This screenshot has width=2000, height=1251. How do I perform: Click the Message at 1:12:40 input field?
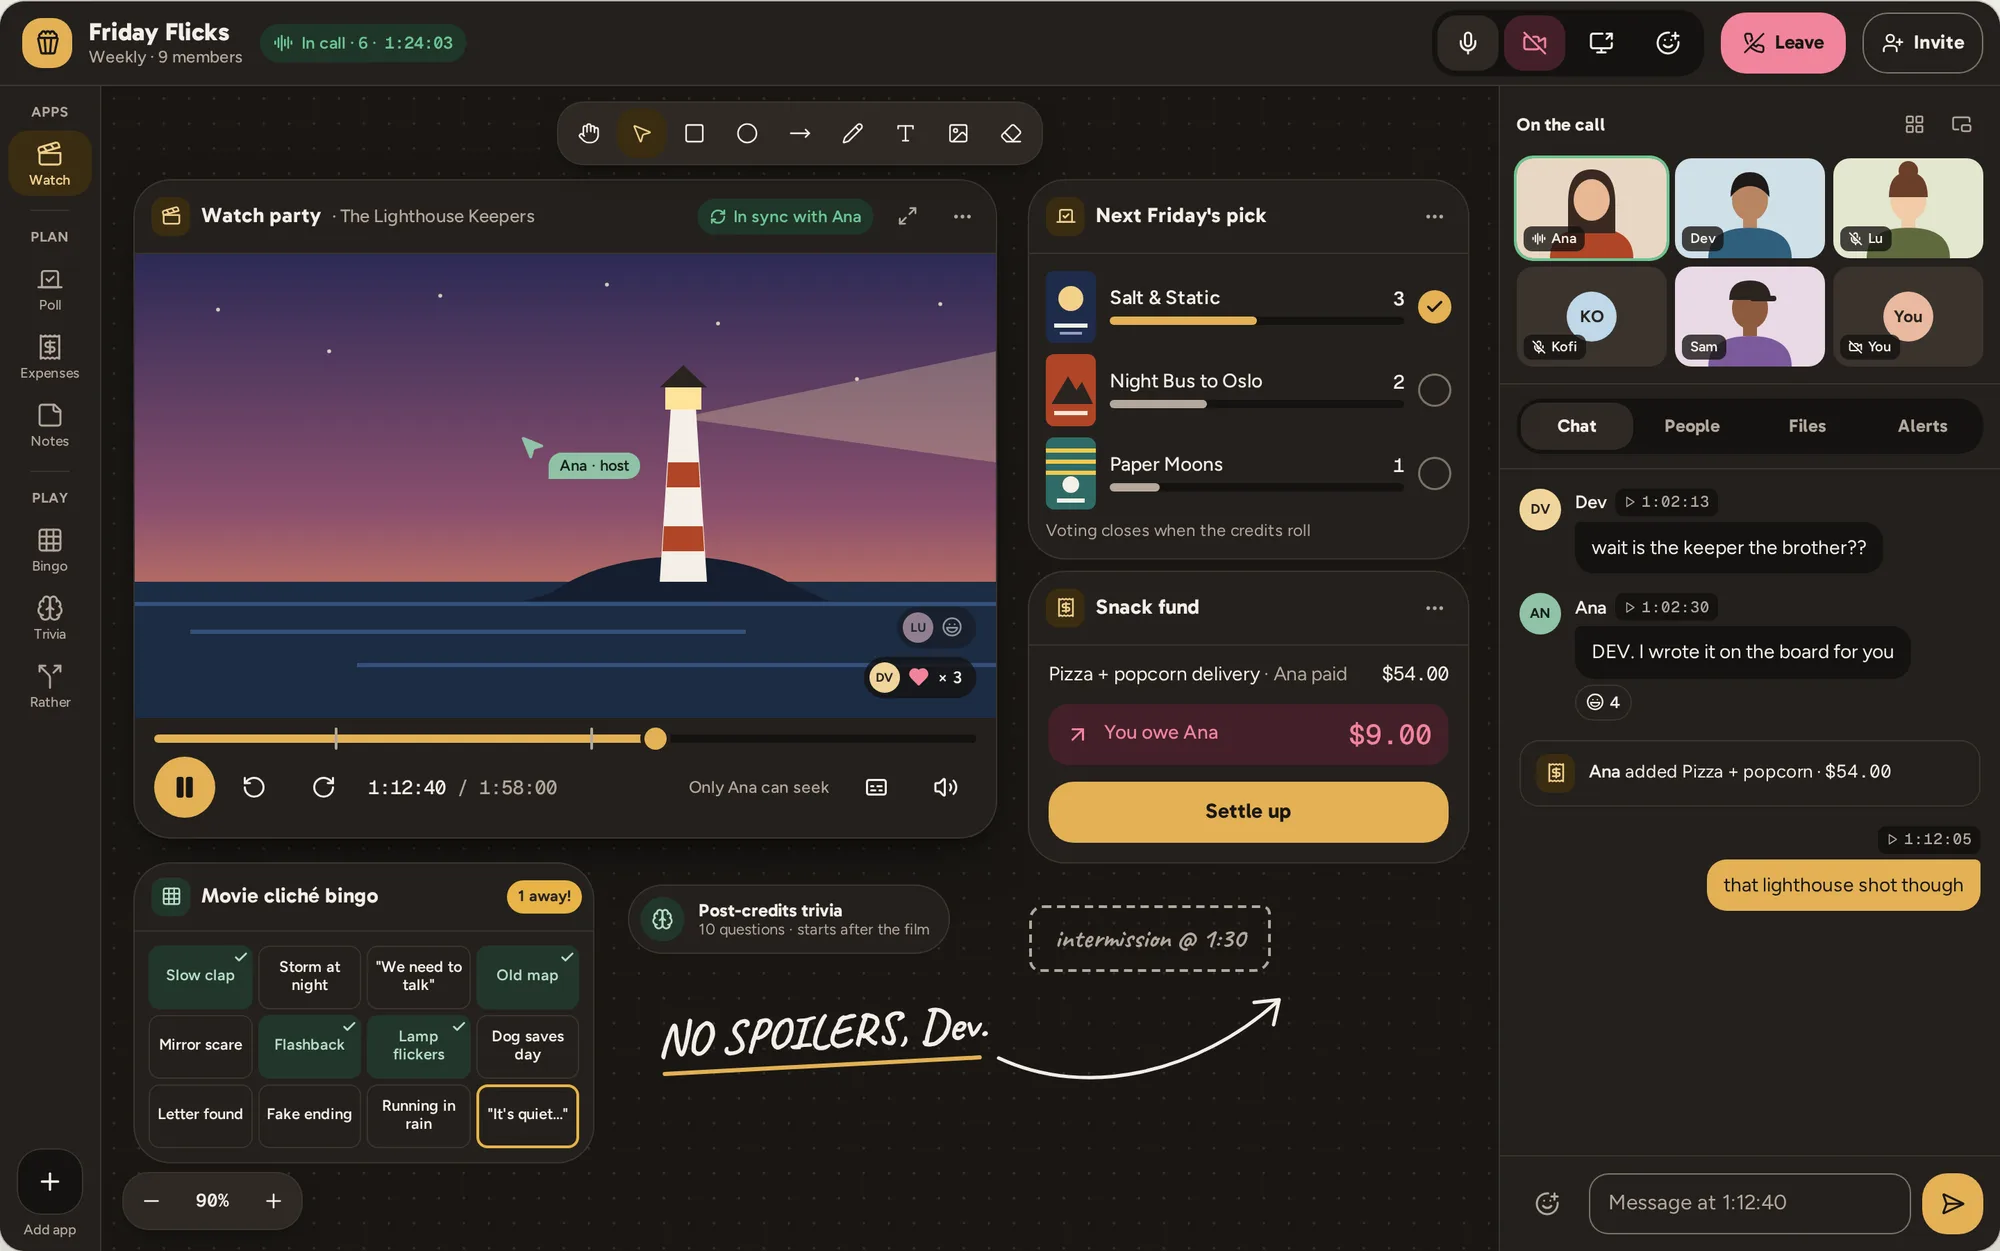[x=1749, y=1203]
